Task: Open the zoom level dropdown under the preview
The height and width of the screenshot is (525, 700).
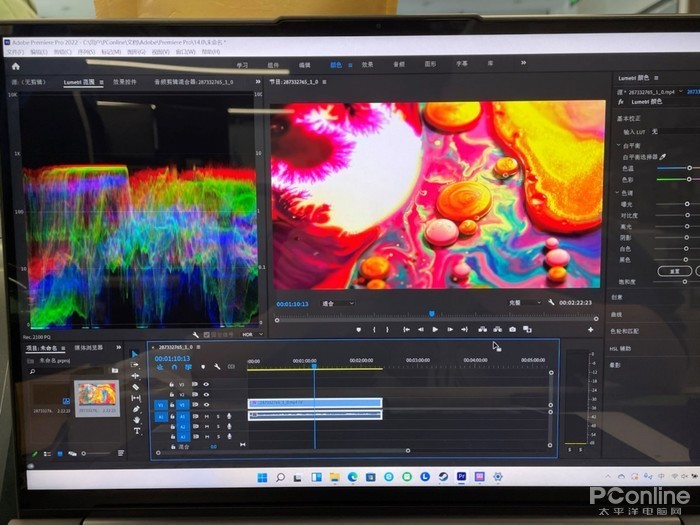Action: (x=338, y=302)
